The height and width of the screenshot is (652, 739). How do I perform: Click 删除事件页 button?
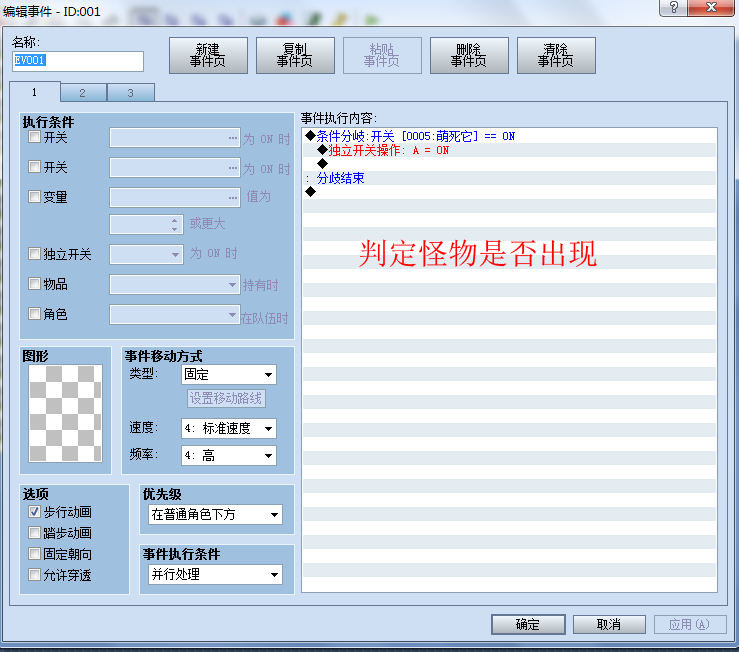pos(469,56)
